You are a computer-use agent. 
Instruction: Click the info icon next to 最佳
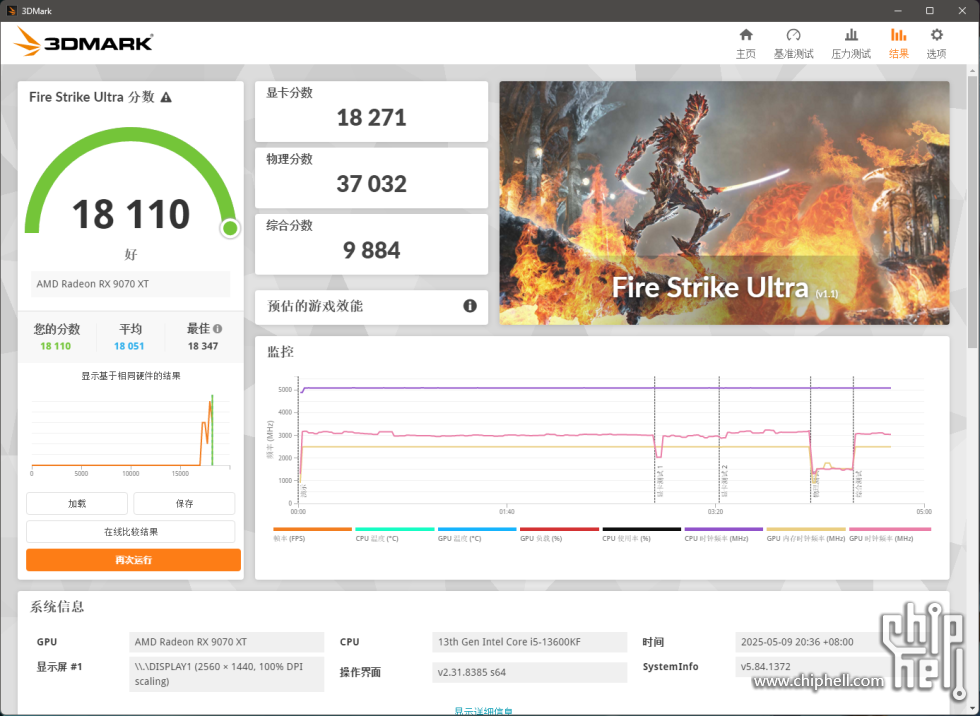coord(218,329)
